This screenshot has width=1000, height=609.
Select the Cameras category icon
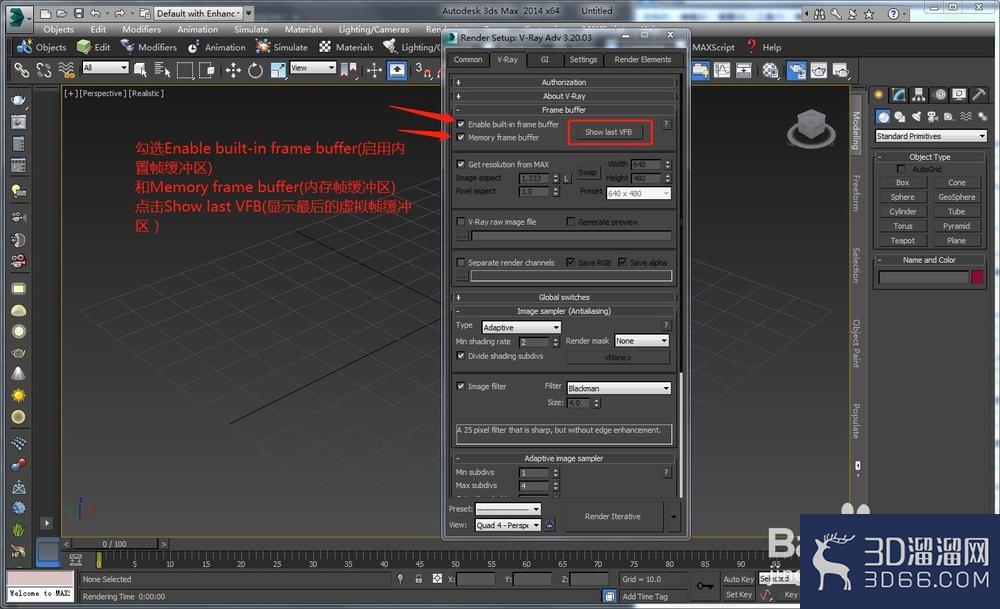932,116
